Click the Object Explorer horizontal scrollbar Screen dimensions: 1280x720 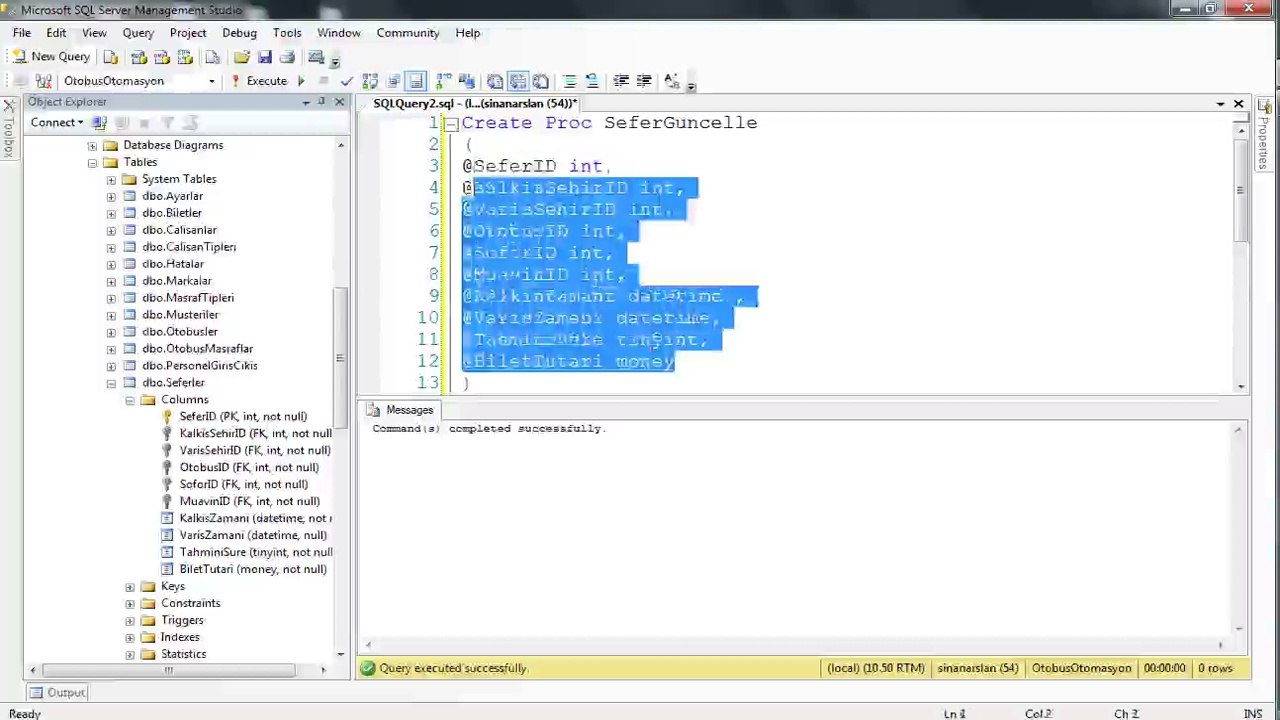coord(168,670)
